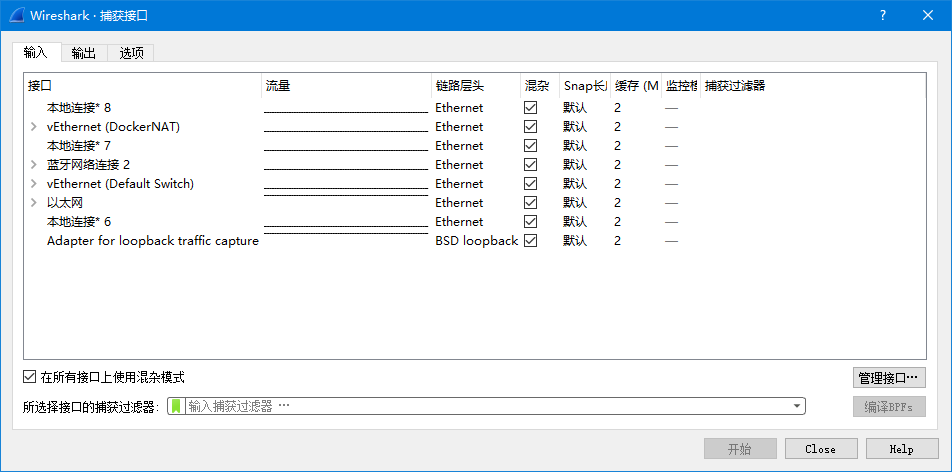This screenshot has width=952, height=472.
Task: Switch to the 输入 tab
Action: (x=36, y=52)
